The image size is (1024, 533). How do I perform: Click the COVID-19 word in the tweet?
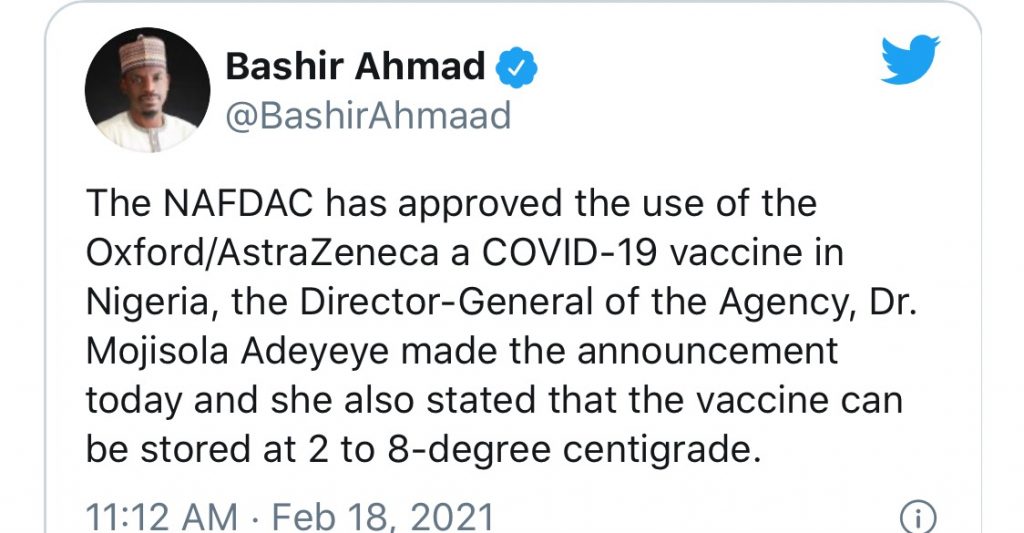[x=569, y=252]
